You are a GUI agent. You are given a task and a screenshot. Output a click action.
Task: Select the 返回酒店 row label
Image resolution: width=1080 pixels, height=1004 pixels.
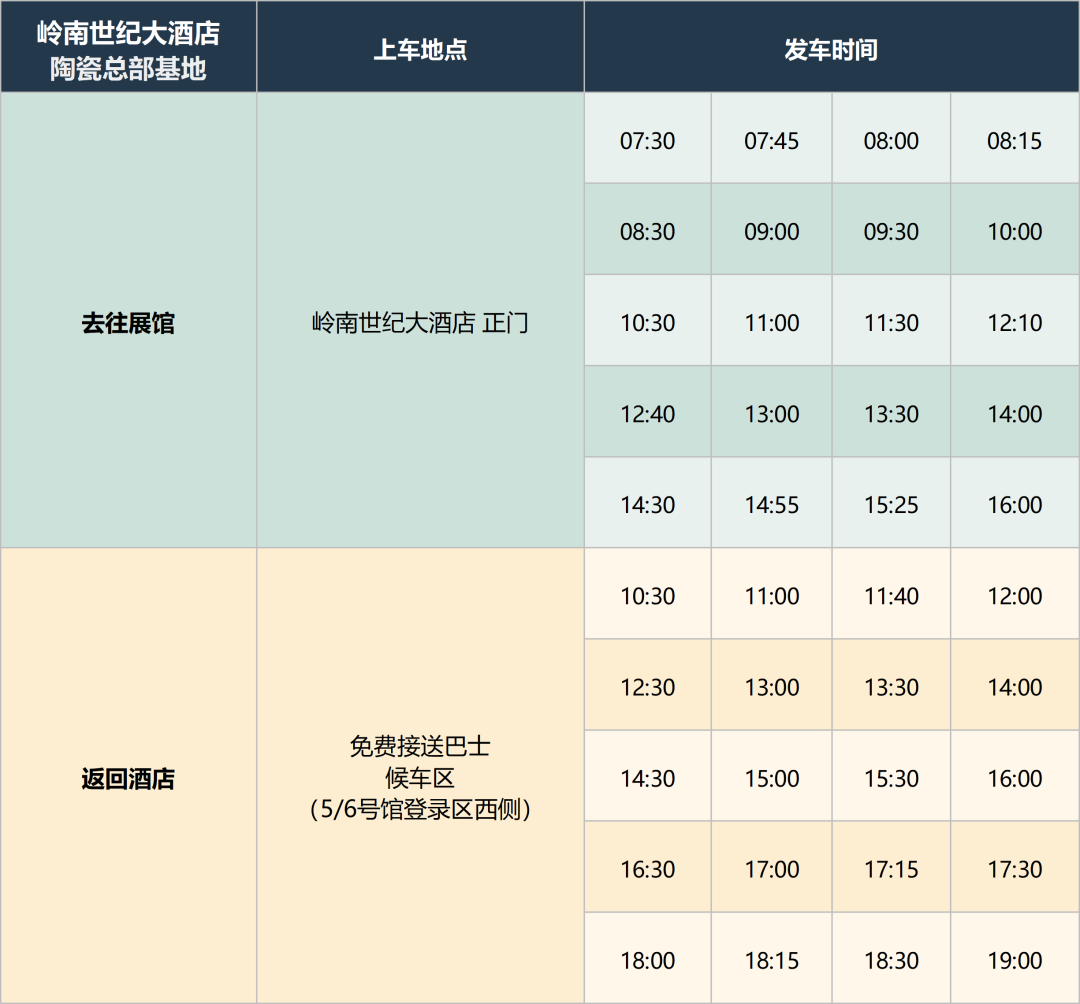tap(128, 776)
